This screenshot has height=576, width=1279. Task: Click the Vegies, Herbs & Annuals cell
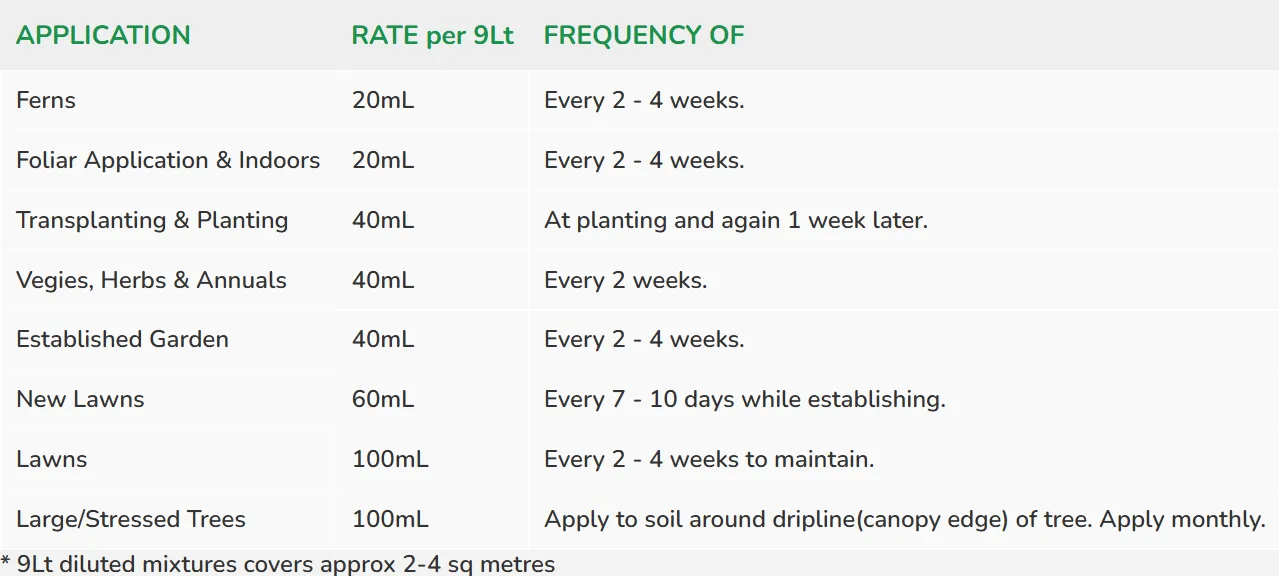tap(151, 280)
